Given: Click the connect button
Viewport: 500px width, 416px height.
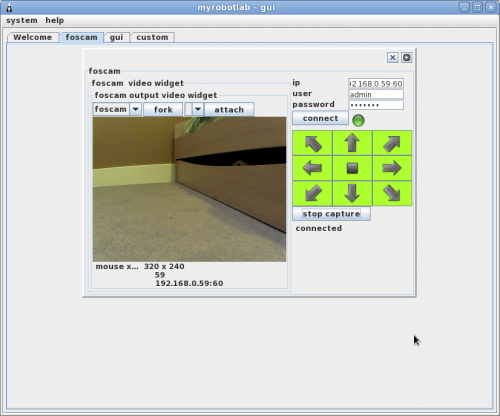Looking at the screenshot, I should (x=320, y=118).
